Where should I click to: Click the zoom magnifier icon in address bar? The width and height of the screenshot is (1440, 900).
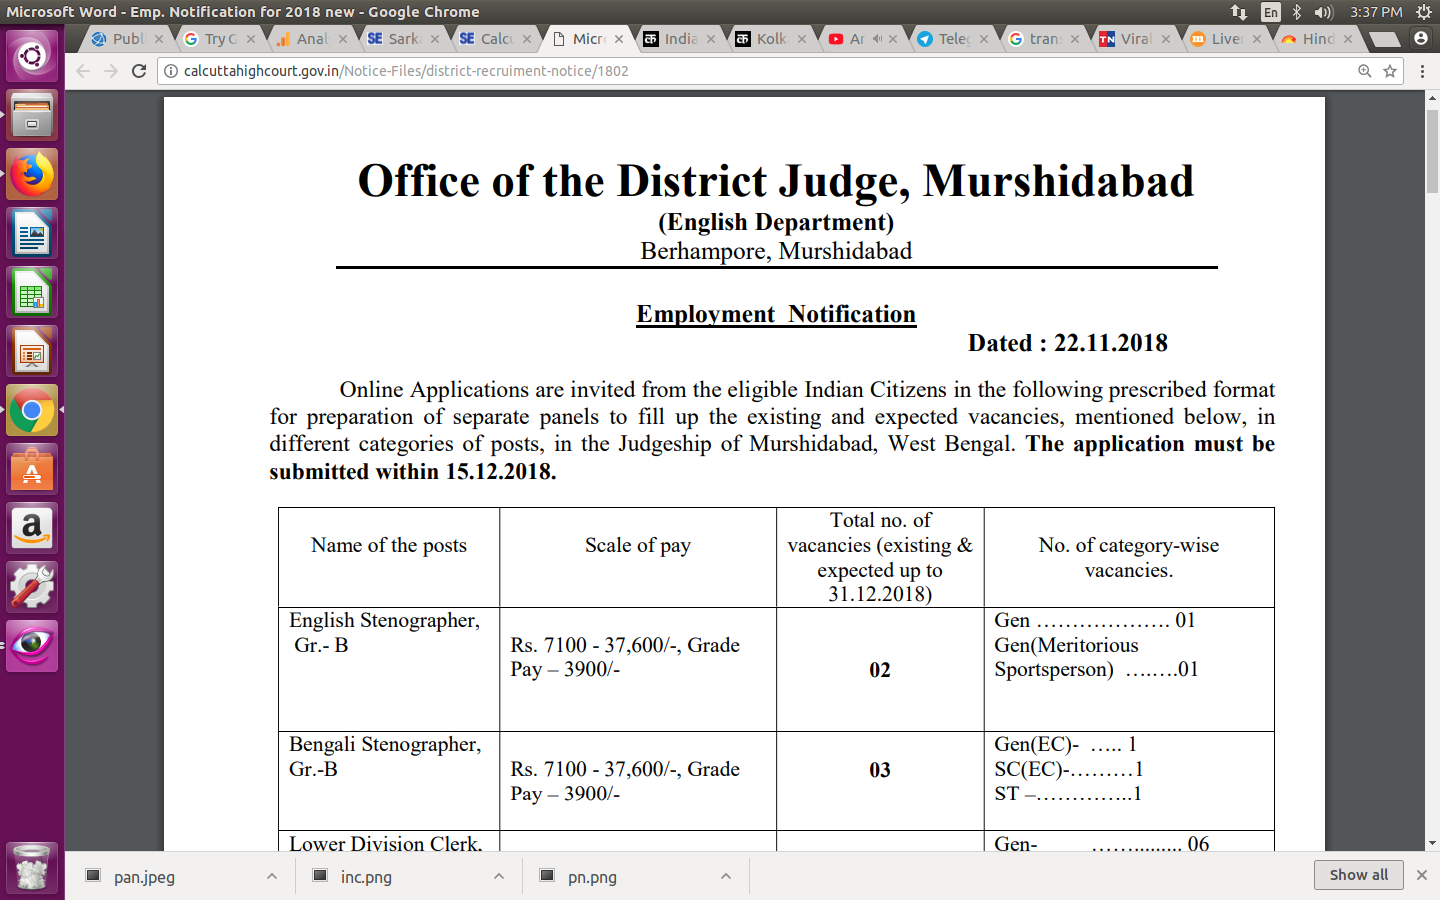point(1364,71)
